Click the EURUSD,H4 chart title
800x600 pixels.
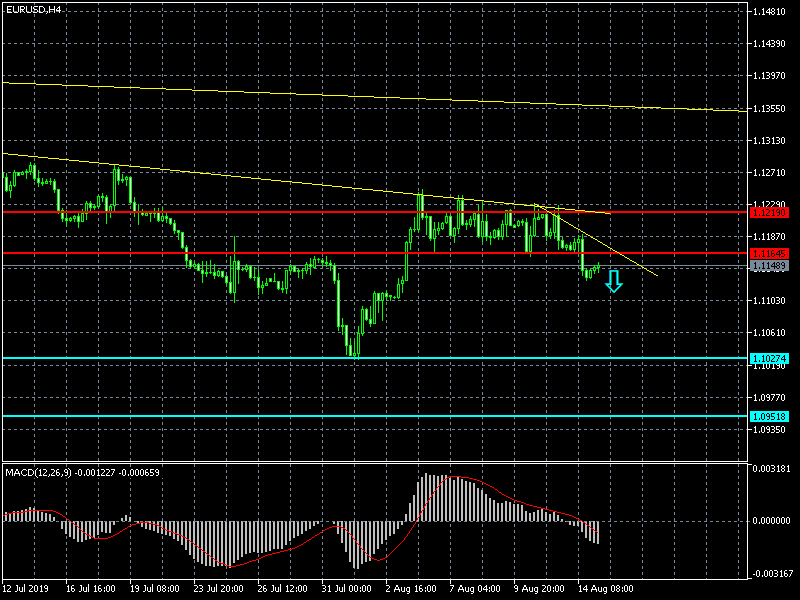[x=33, y=9]
